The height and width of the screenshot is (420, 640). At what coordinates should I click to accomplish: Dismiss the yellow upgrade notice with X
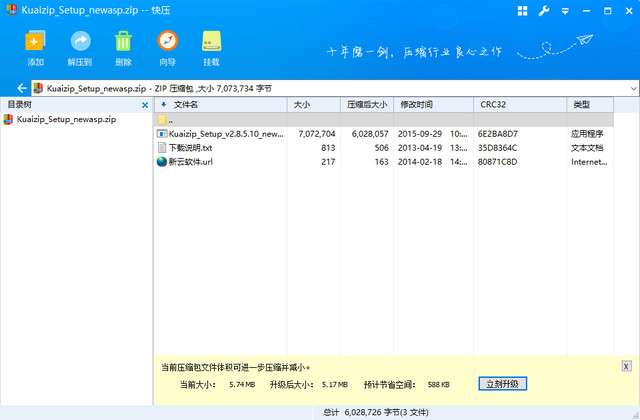click(x=626, y=366)
